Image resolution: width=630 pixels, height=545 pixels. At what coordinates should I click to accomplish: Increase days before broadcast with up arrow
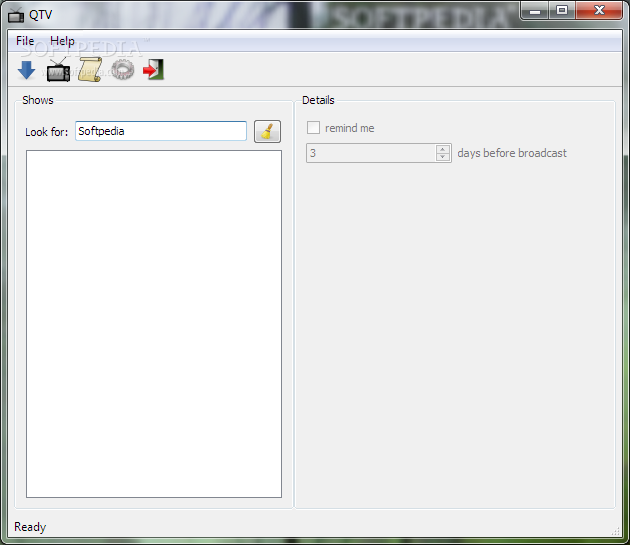coord(443,149)
